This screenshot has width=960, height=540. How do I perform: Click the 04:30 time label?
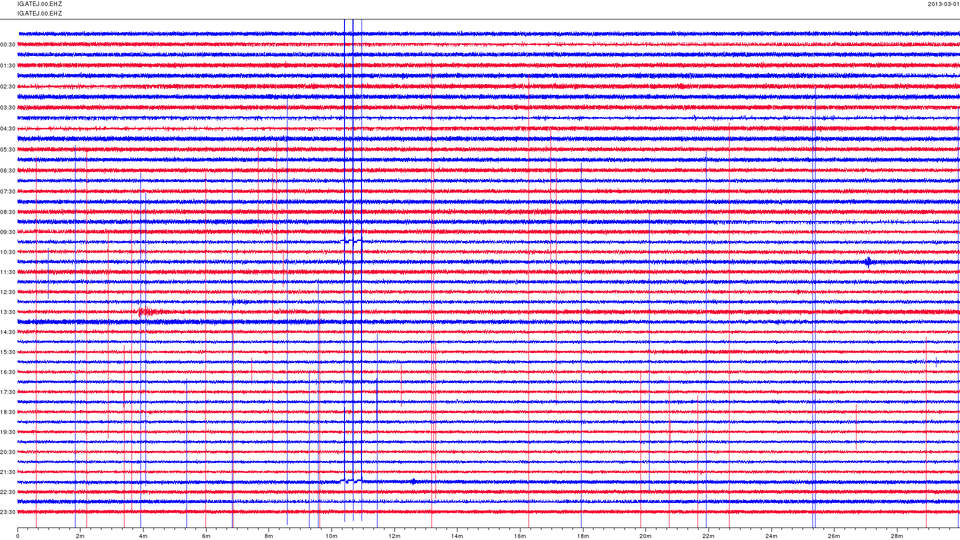click(8, 129)
